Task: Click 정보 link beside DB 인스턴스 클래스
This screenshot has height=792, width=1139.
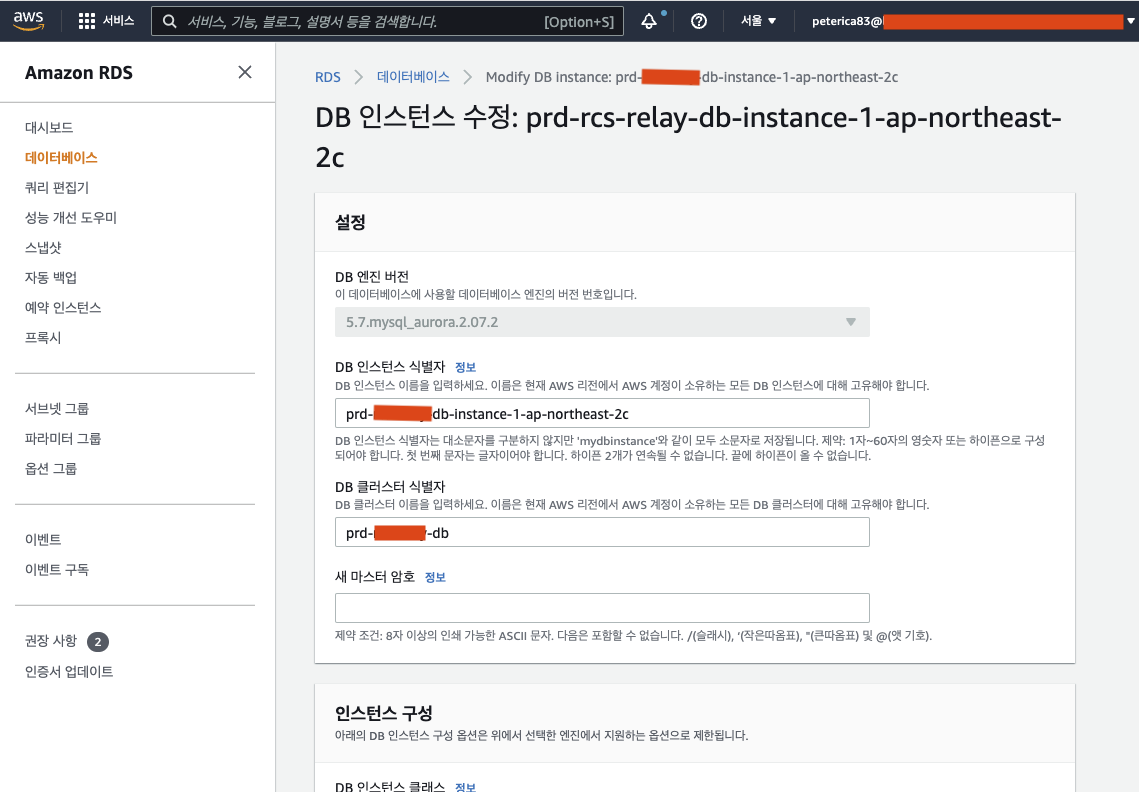Action: point(465,786)
